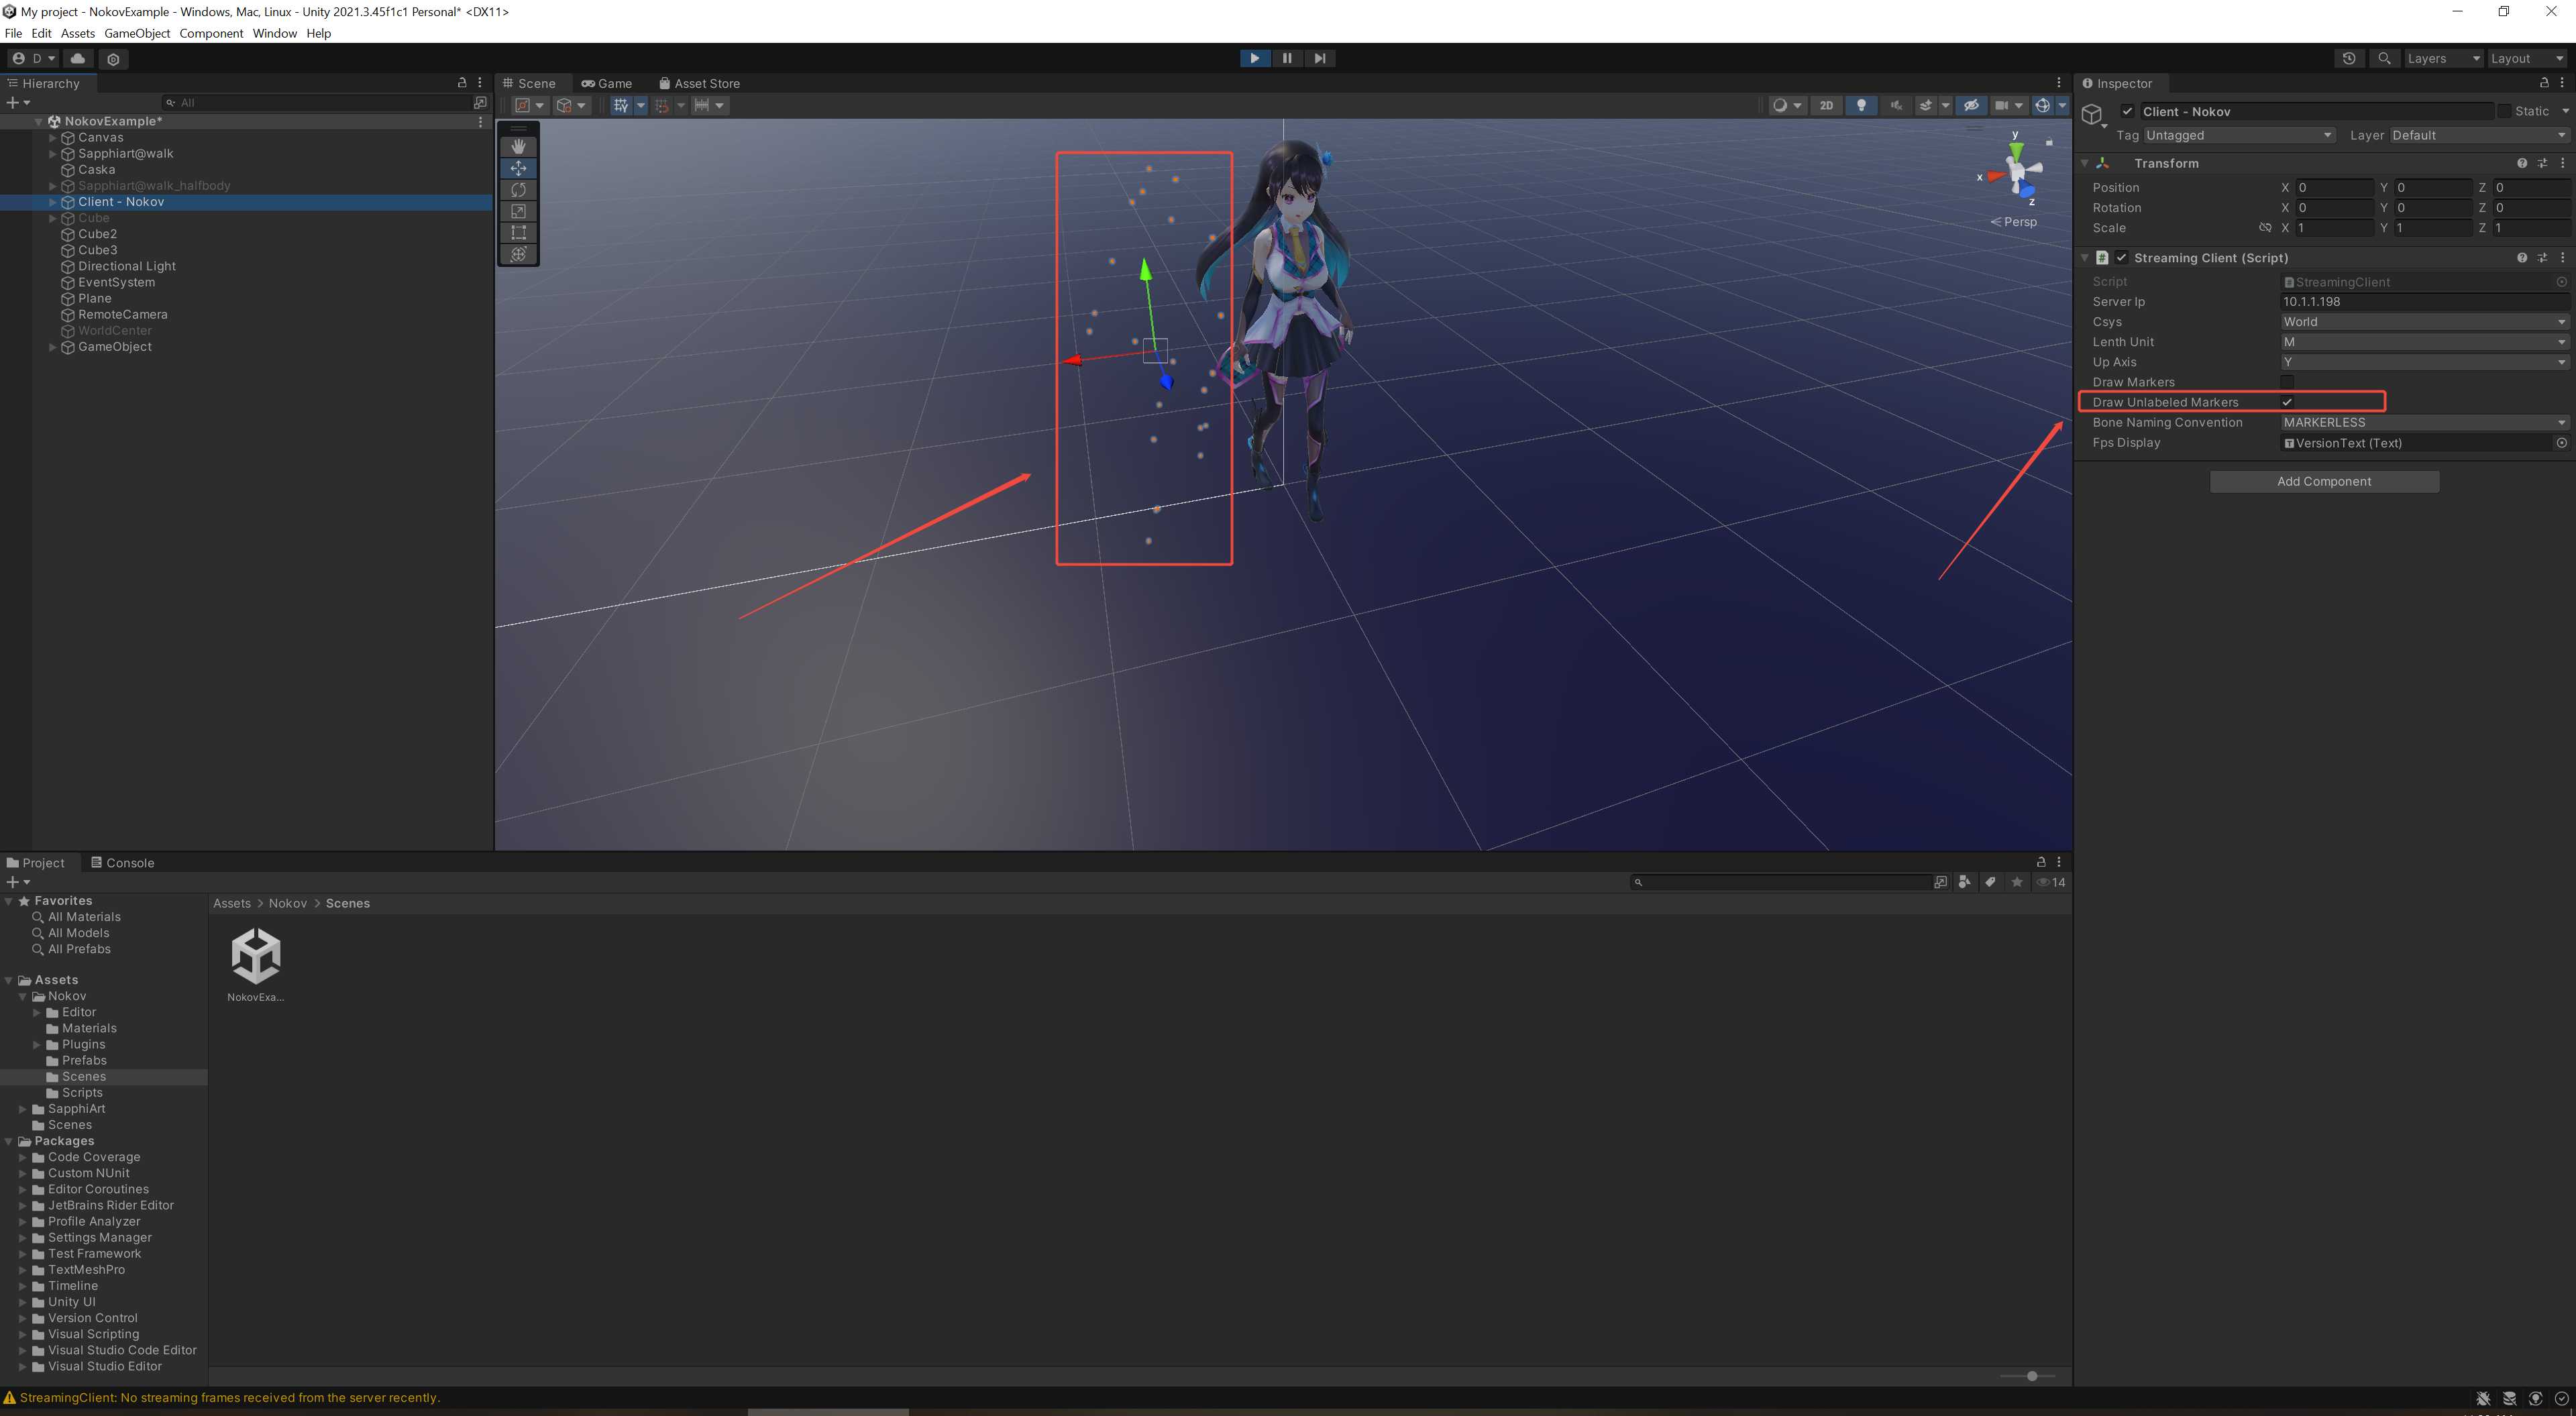The width and height of the screenshot is (2576, 1416).
Task: Open the Layout dropdown in top toolbar
Action: tap(2526, 58)
